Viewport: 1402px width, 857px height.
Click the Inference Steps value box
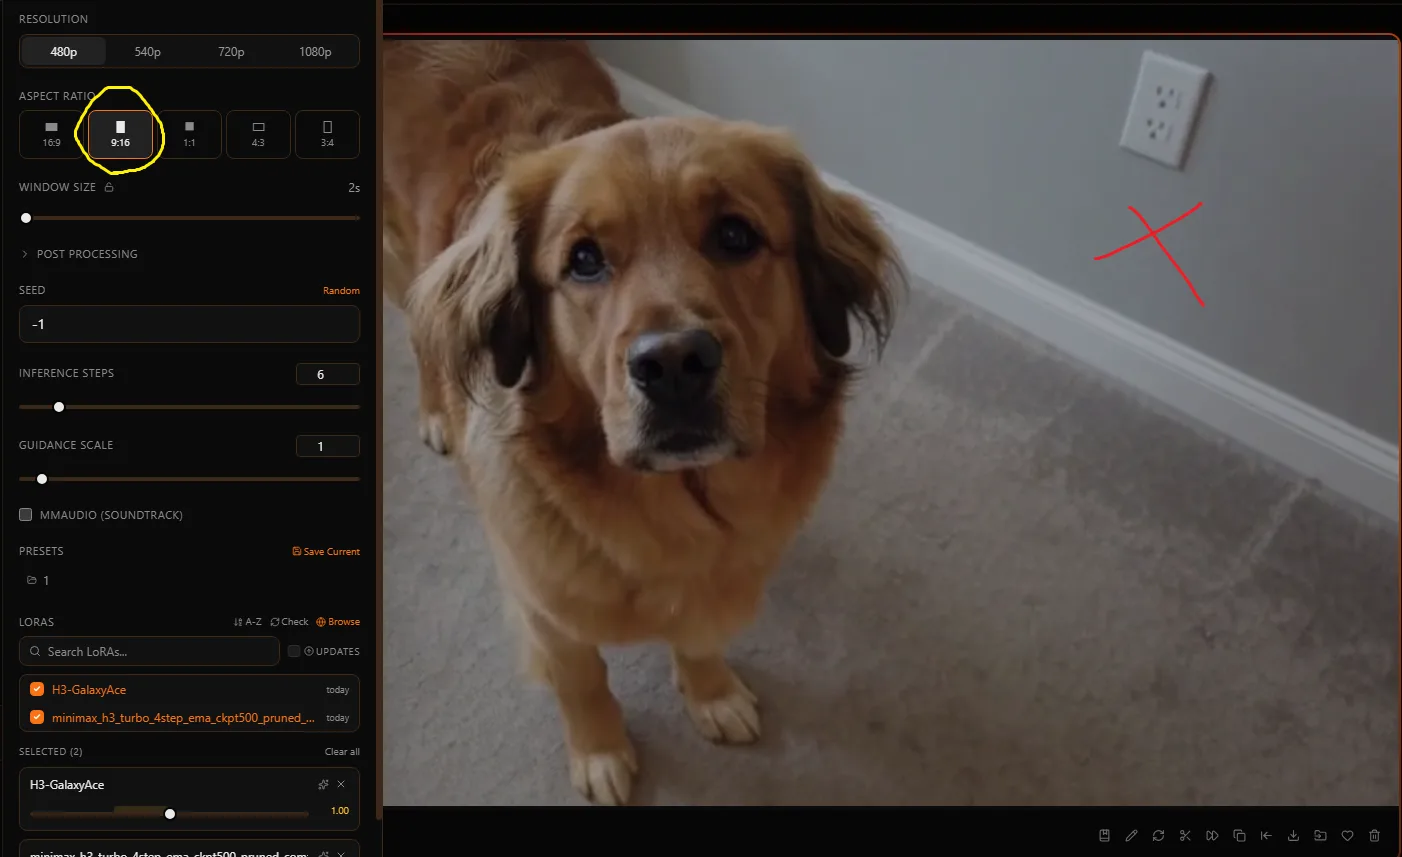click(328, 374)
